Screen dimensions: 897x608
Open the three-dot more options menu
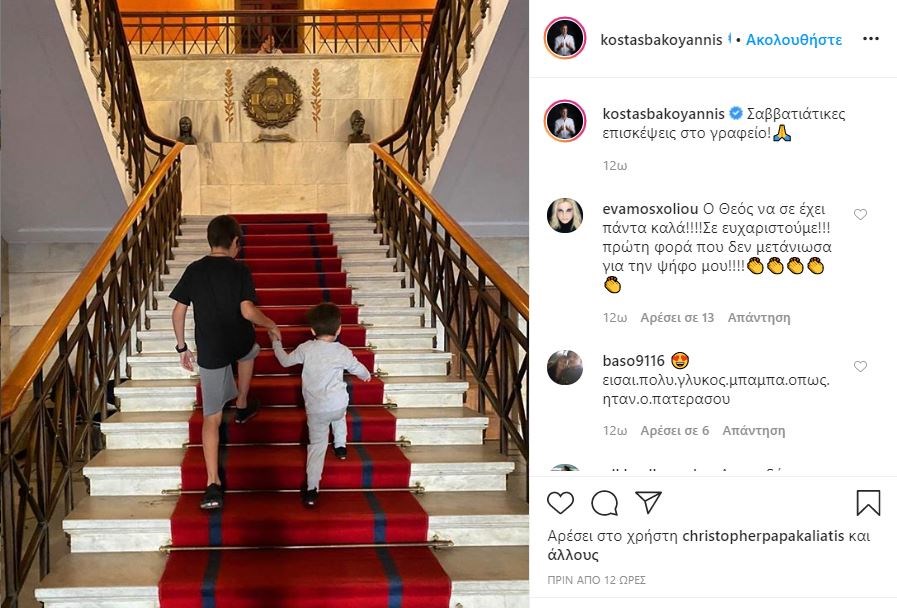(x=871, y=38)
